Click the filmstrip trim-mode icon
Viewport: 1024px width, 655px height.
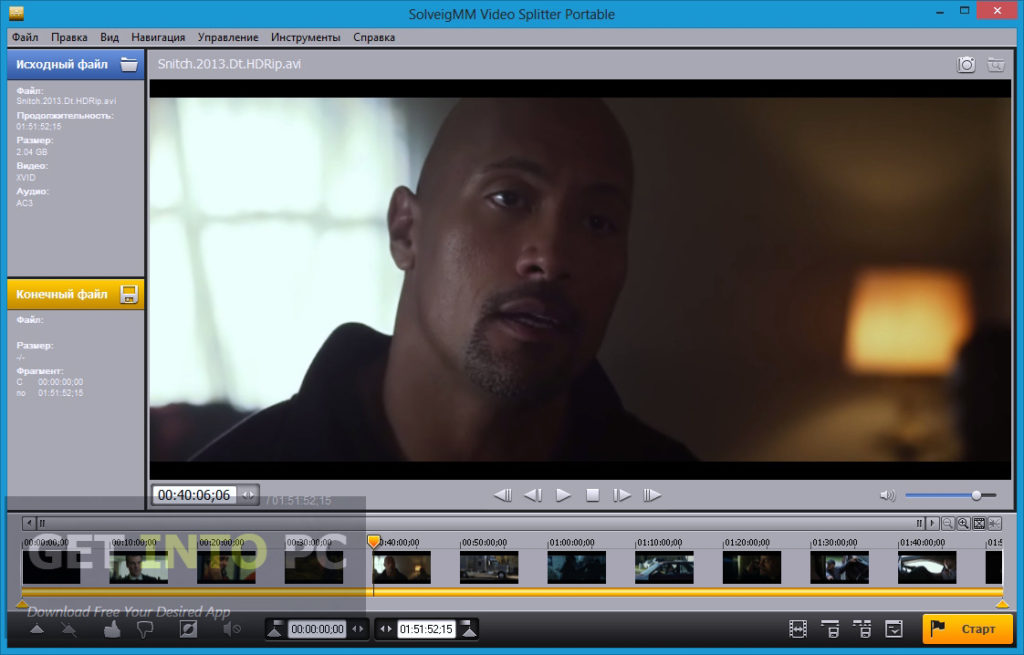point(798,629)
